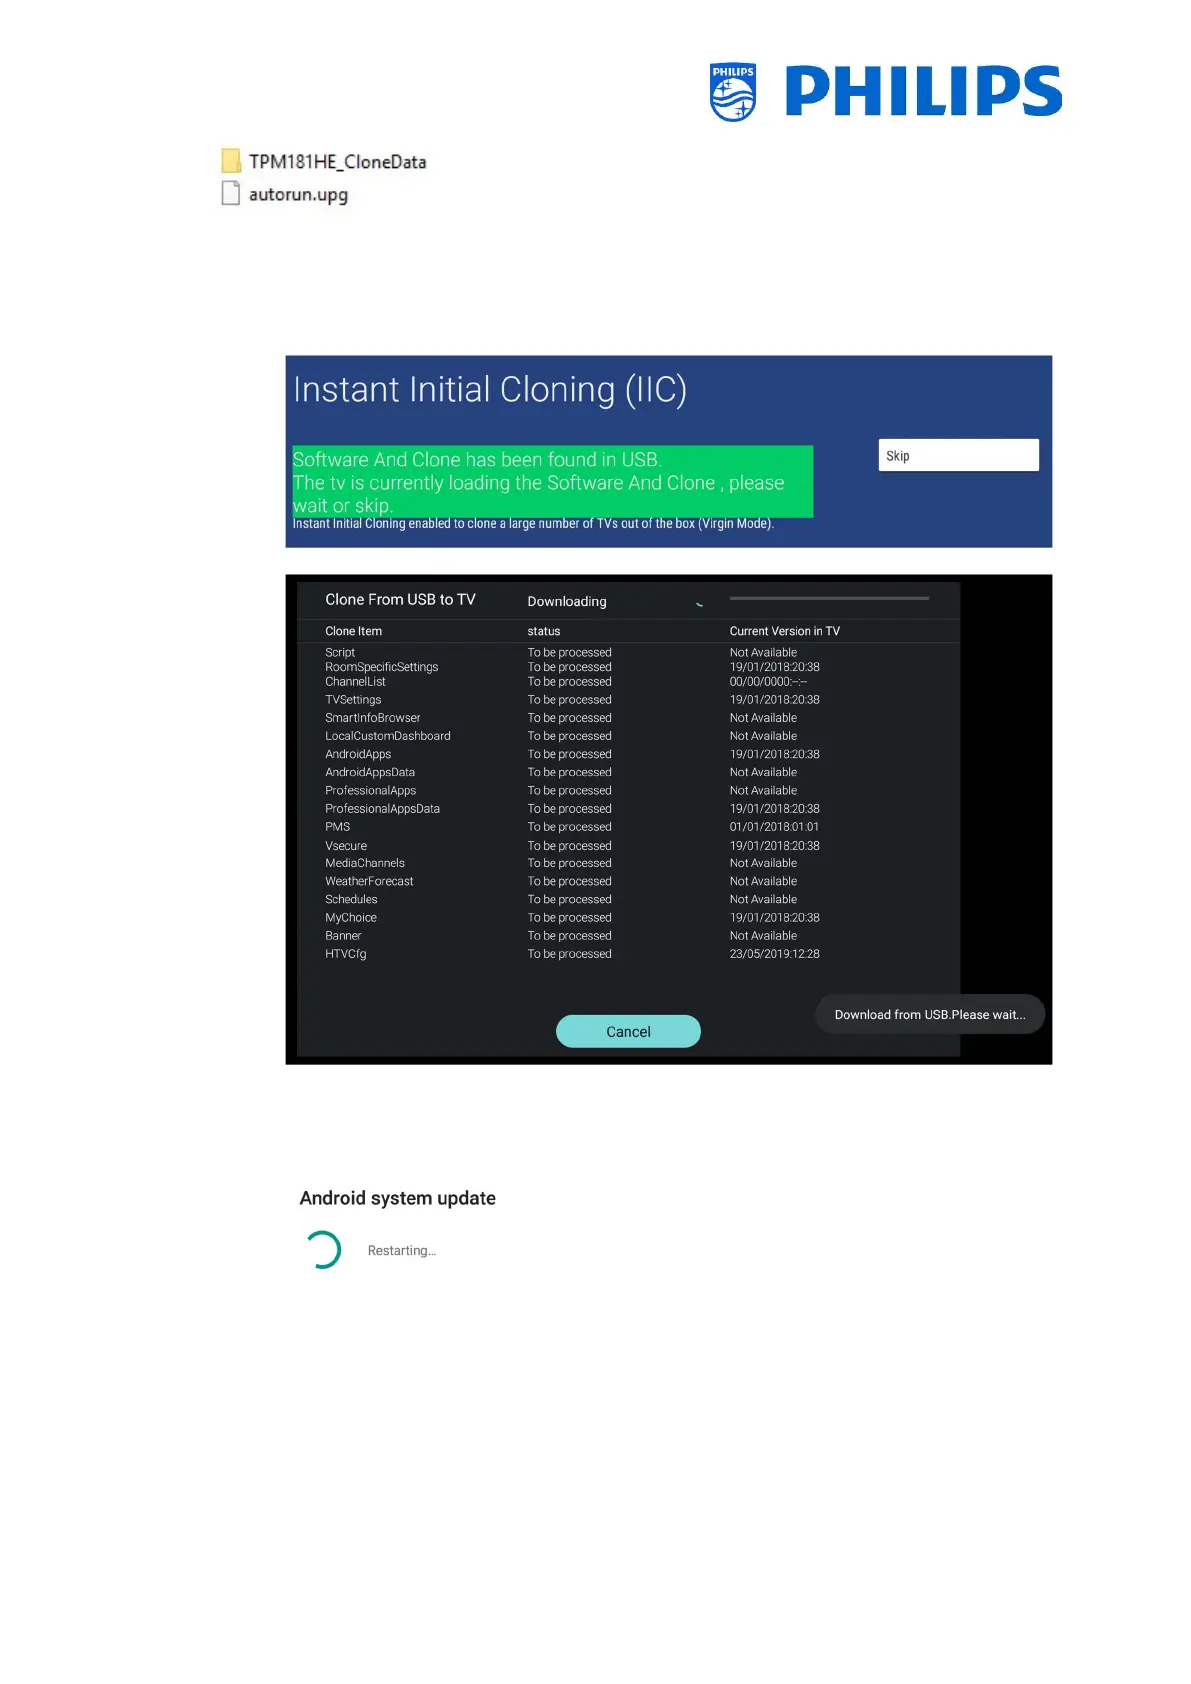Click the green Software And Clone message
The image size is (1191, 1684).
tap(552, 482)
